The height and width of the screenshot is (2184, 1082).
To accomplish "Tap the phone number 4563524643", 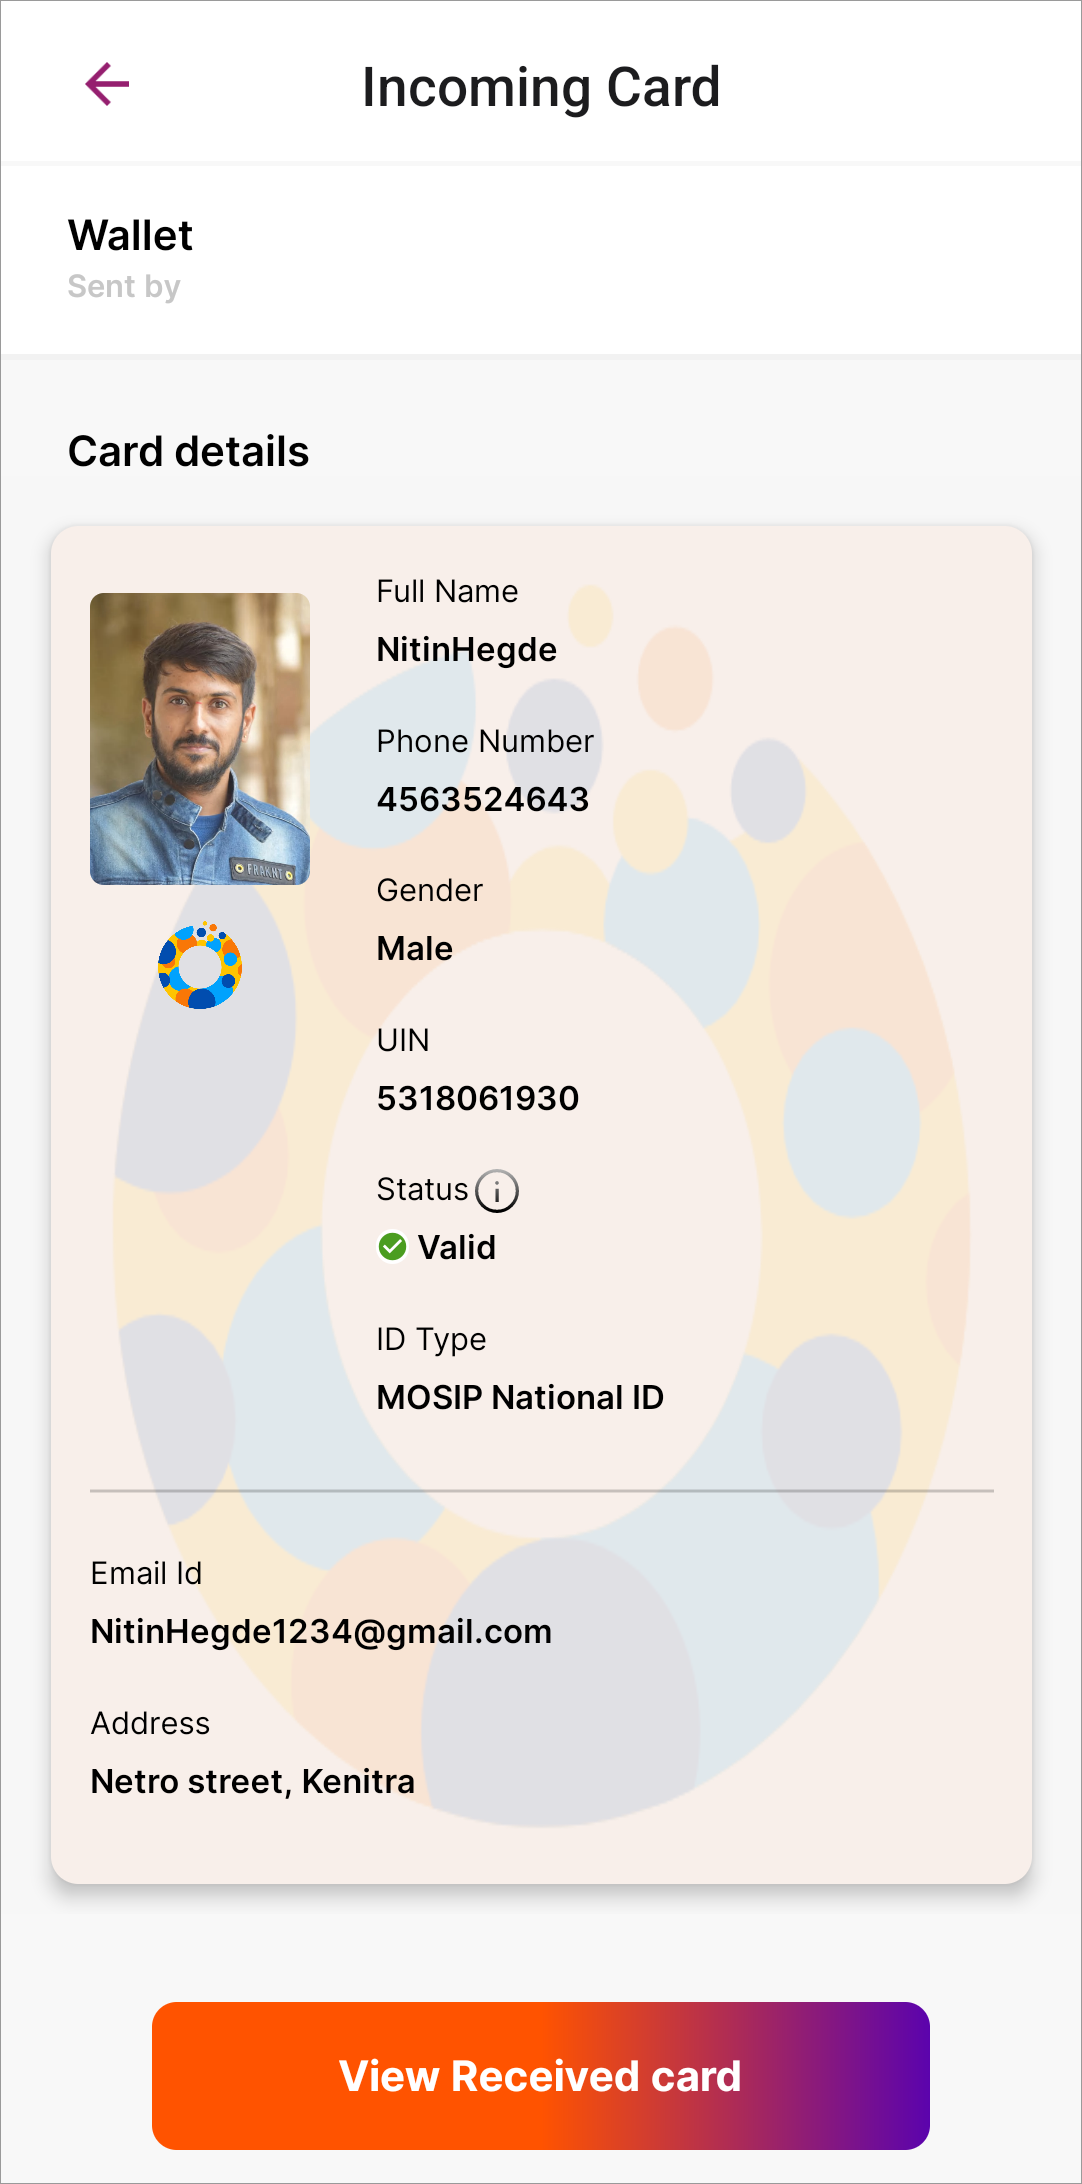I will pos(483,800).
